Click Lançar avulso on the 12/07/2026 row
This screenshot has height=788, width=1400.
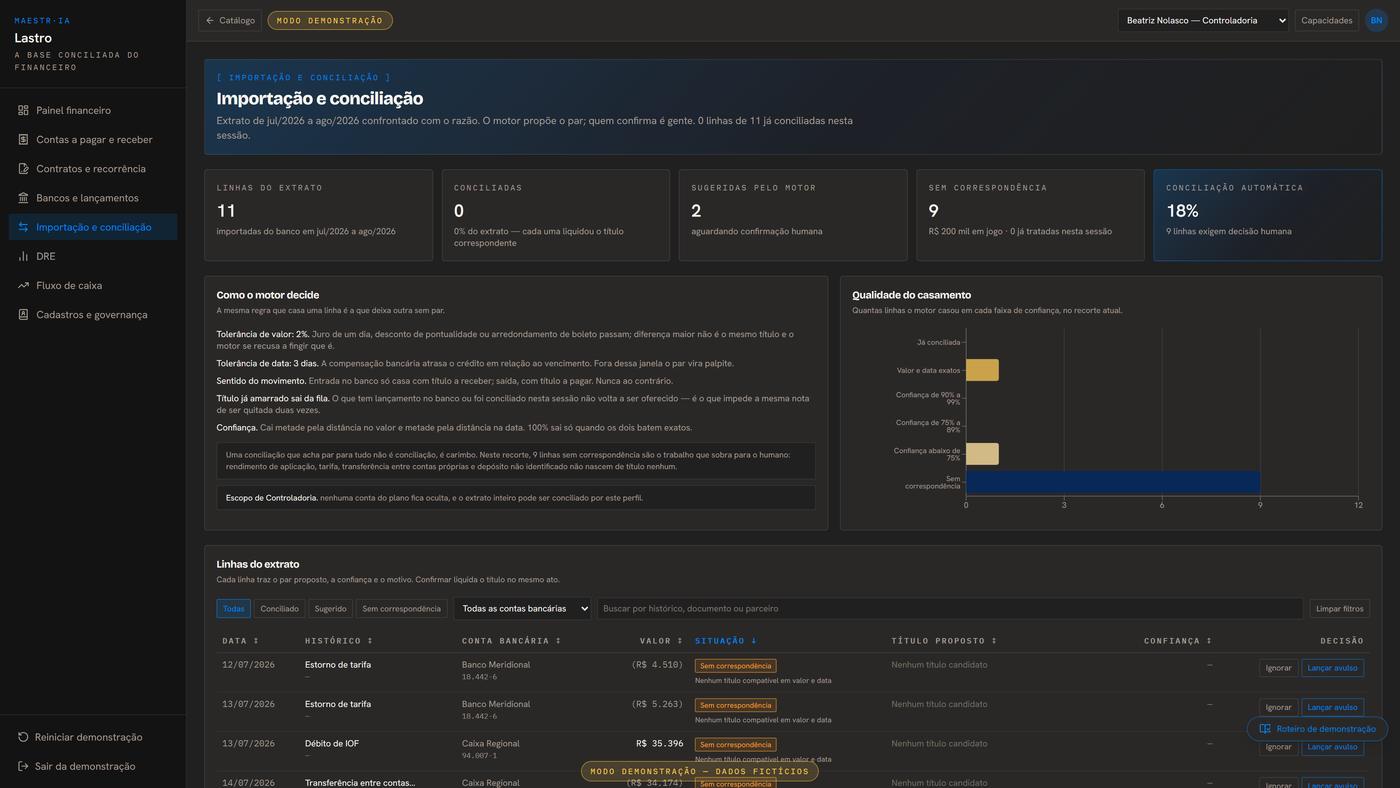click(1332, 668)
